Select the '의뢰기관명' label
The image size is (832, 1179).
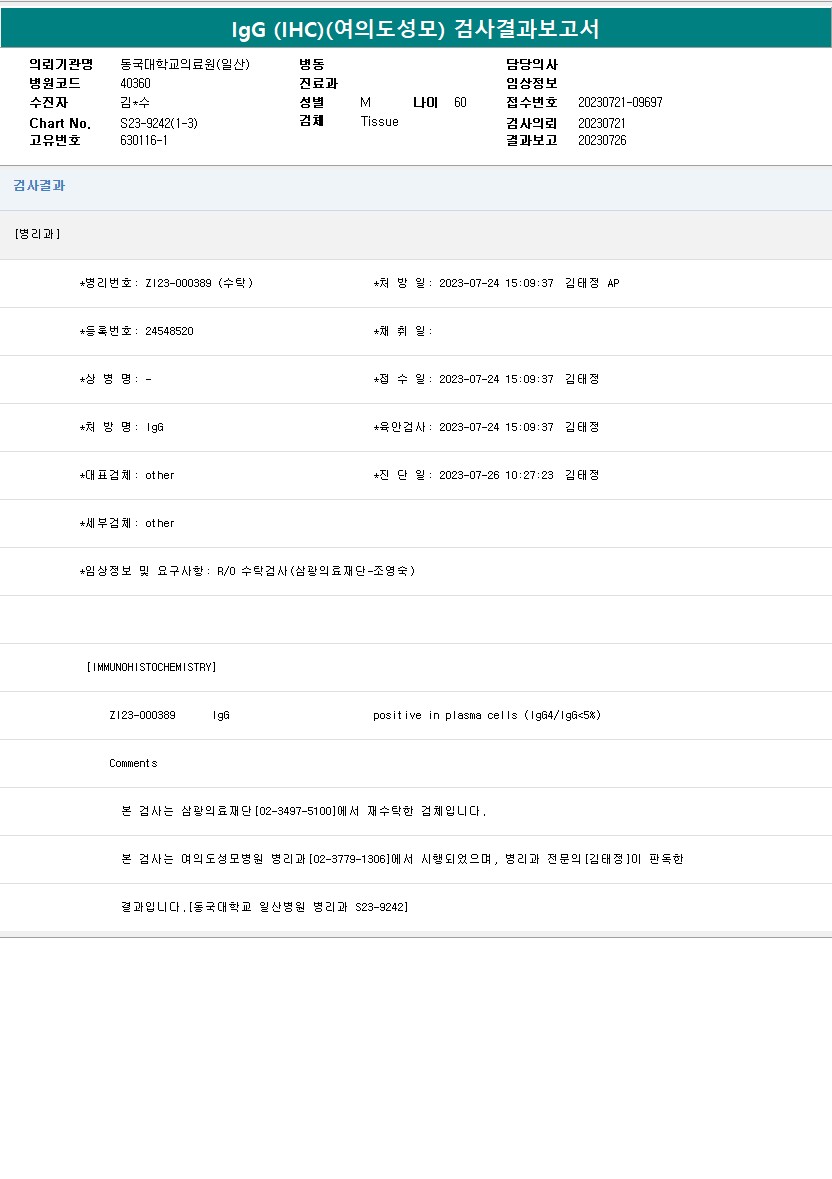point(61,65)
